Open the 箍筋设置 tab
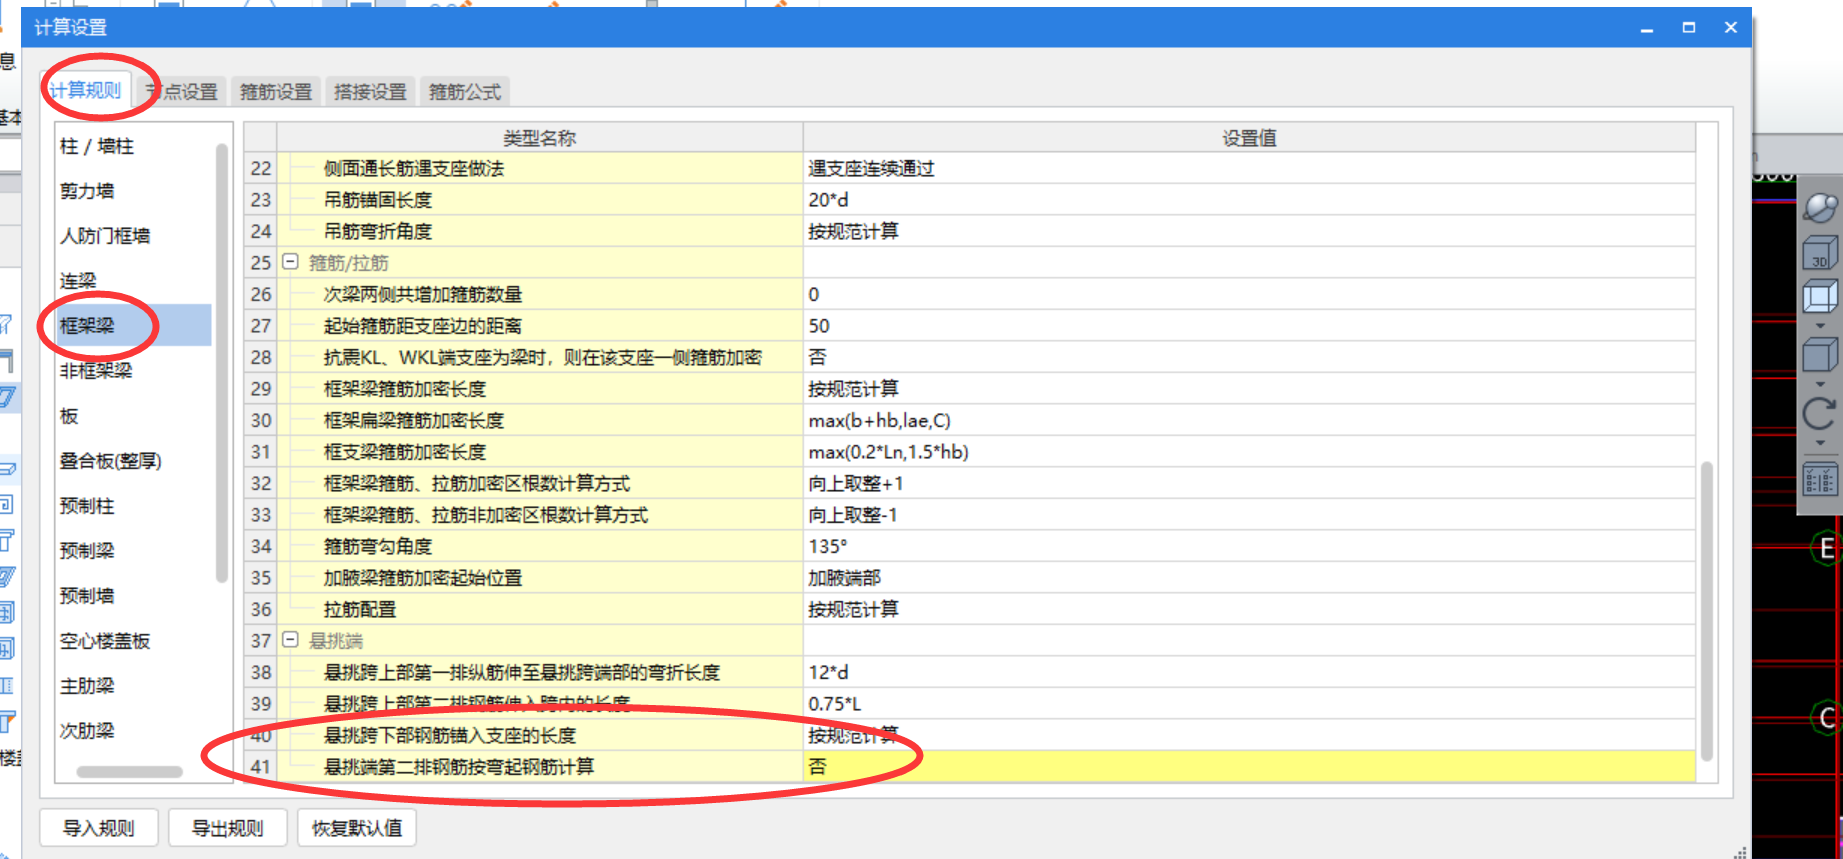Image resolution: width=1843 pixels, height=859 pixels. coord(276,92)
